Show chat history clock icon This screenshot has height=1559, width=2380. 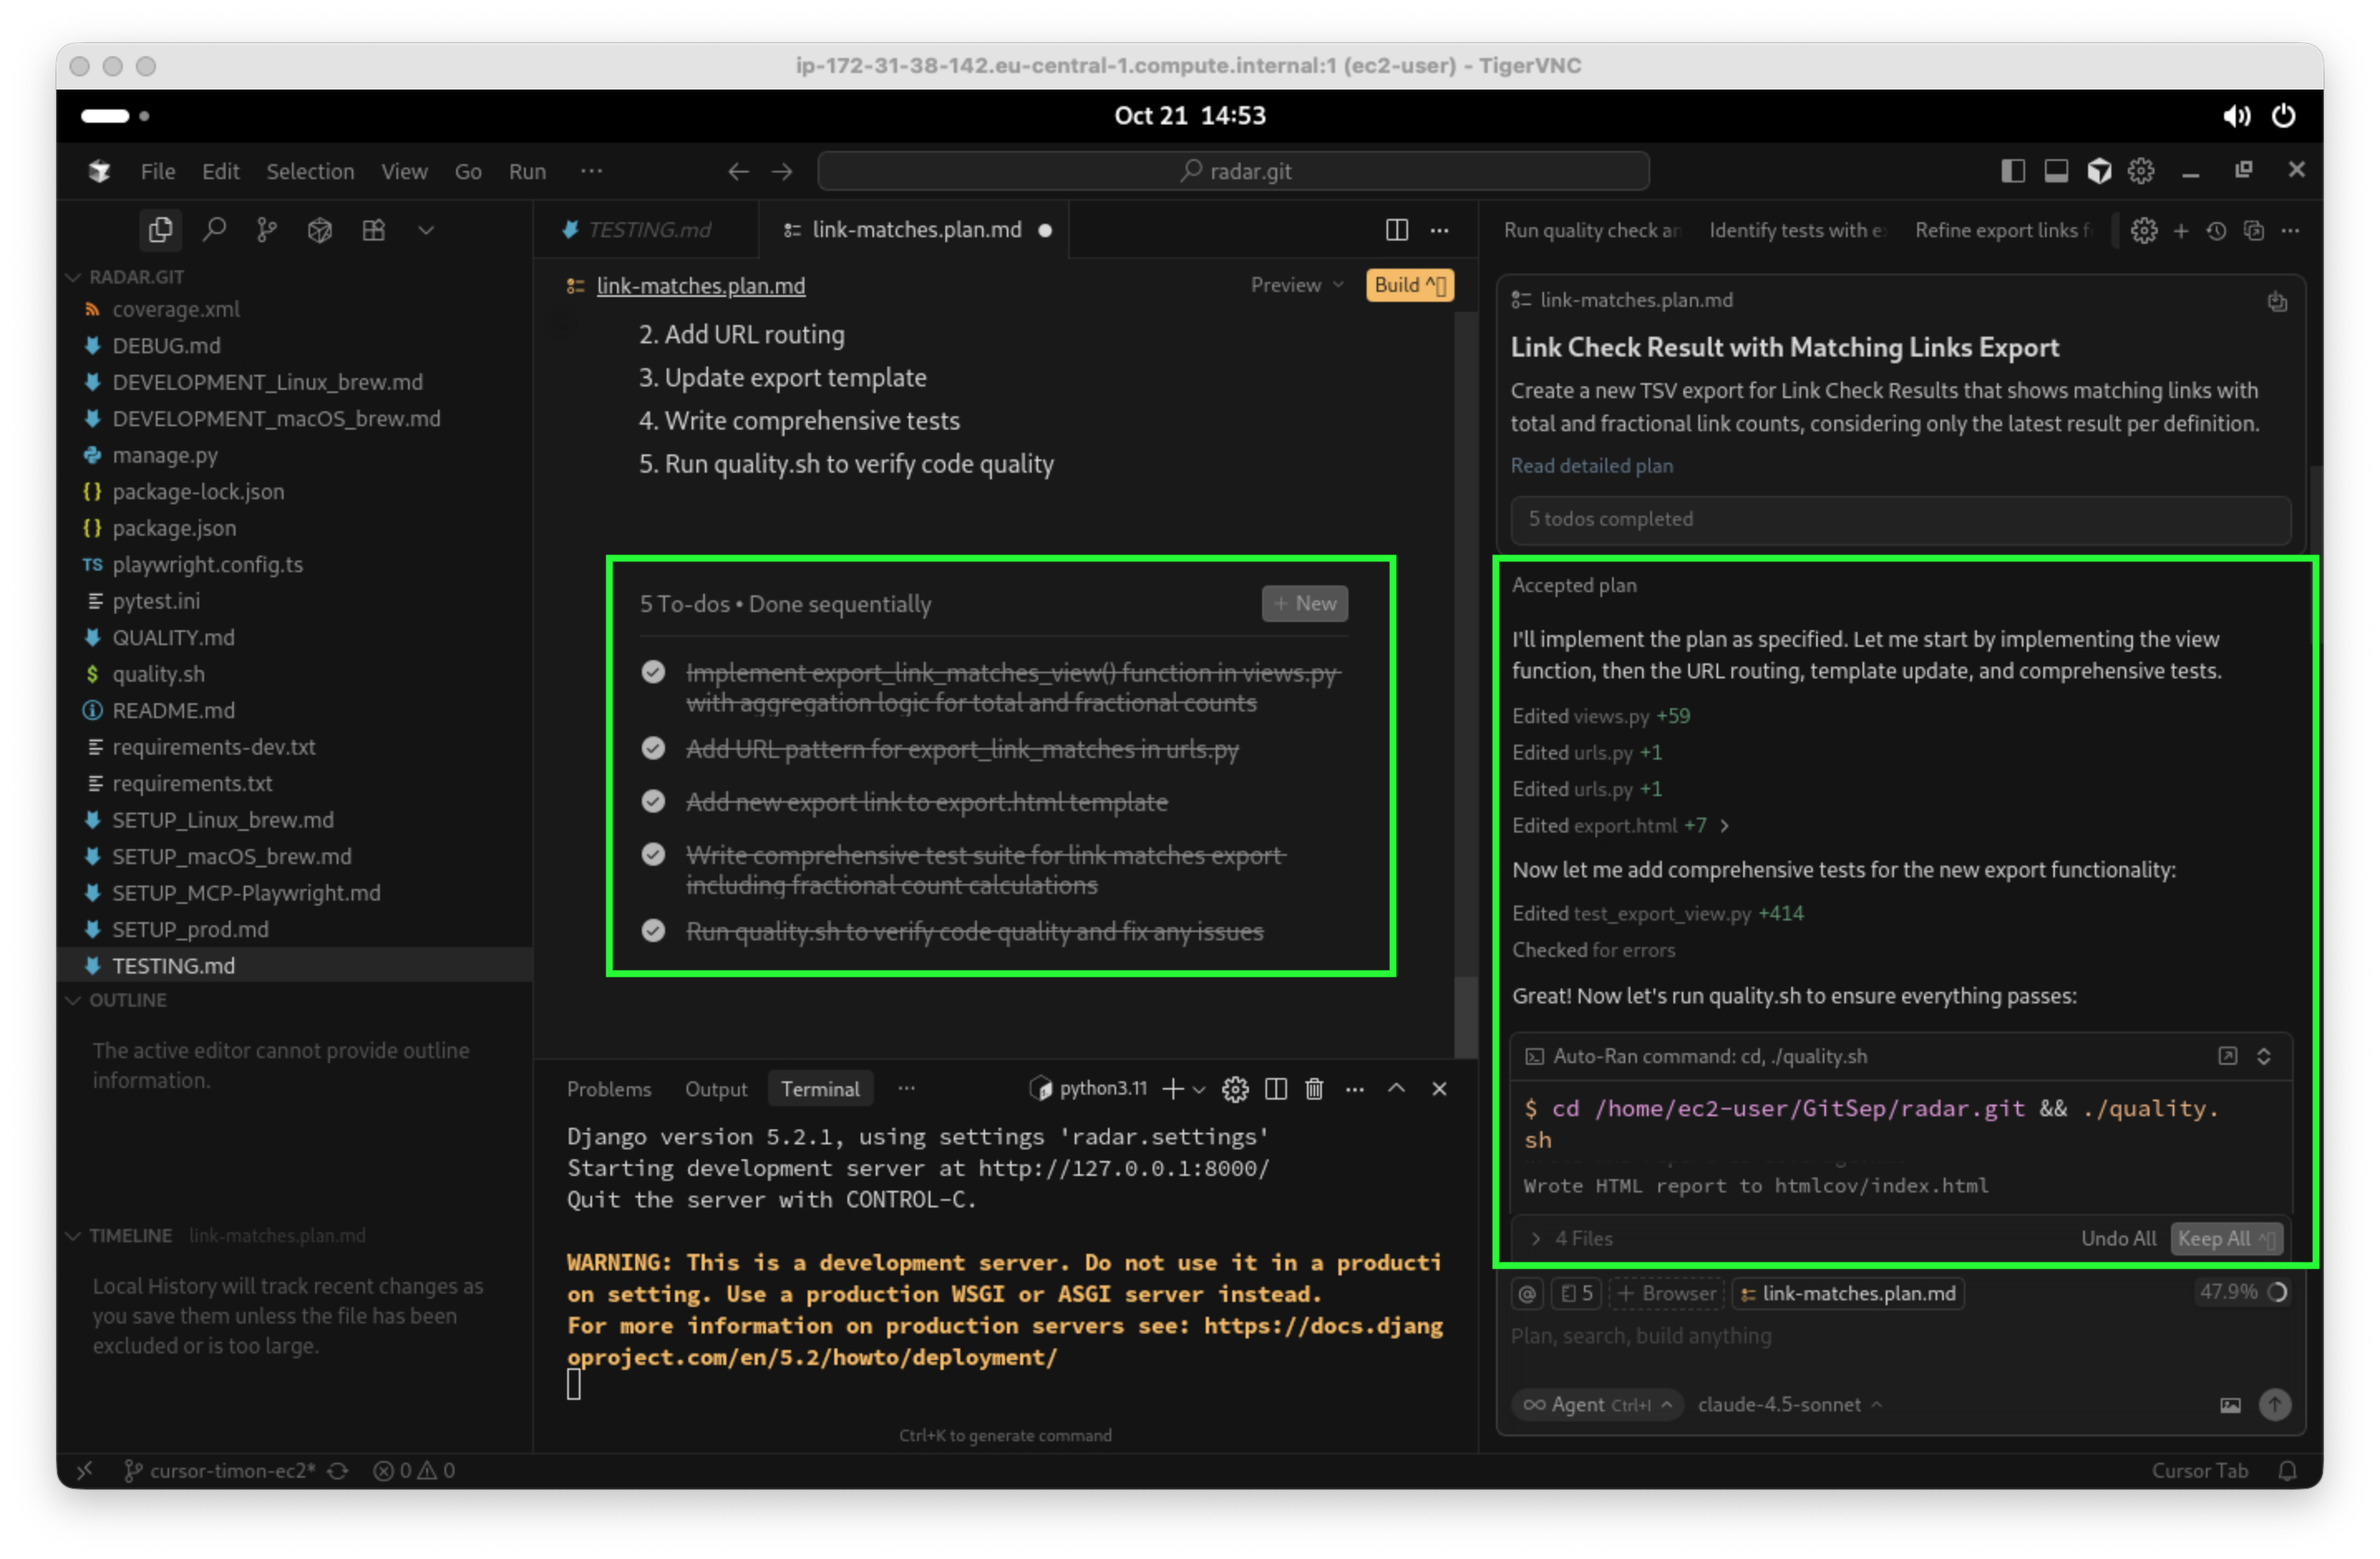[2216, 231]
